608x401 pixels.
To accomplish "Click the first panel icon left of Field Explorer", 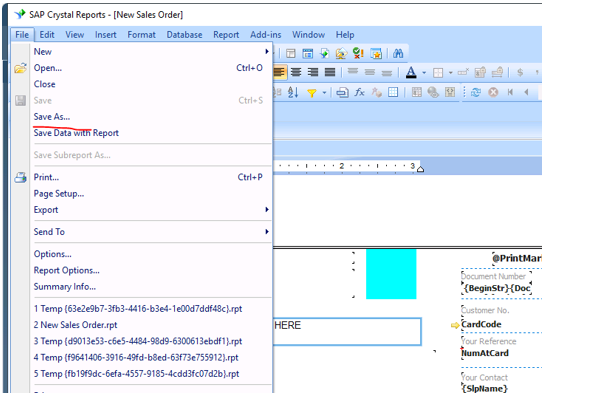I will point(290,53).
